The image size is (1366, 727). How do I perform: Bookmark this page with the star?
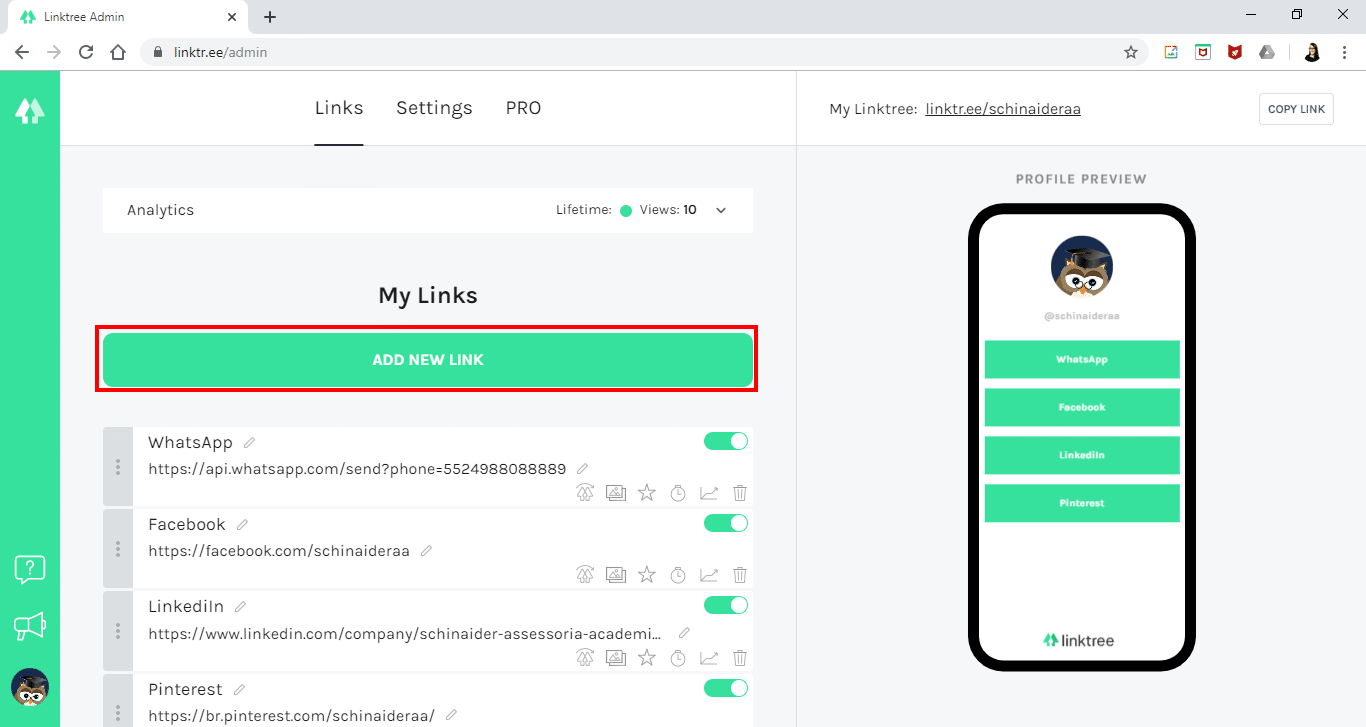pyautogui.click(x=1131, y=52)
